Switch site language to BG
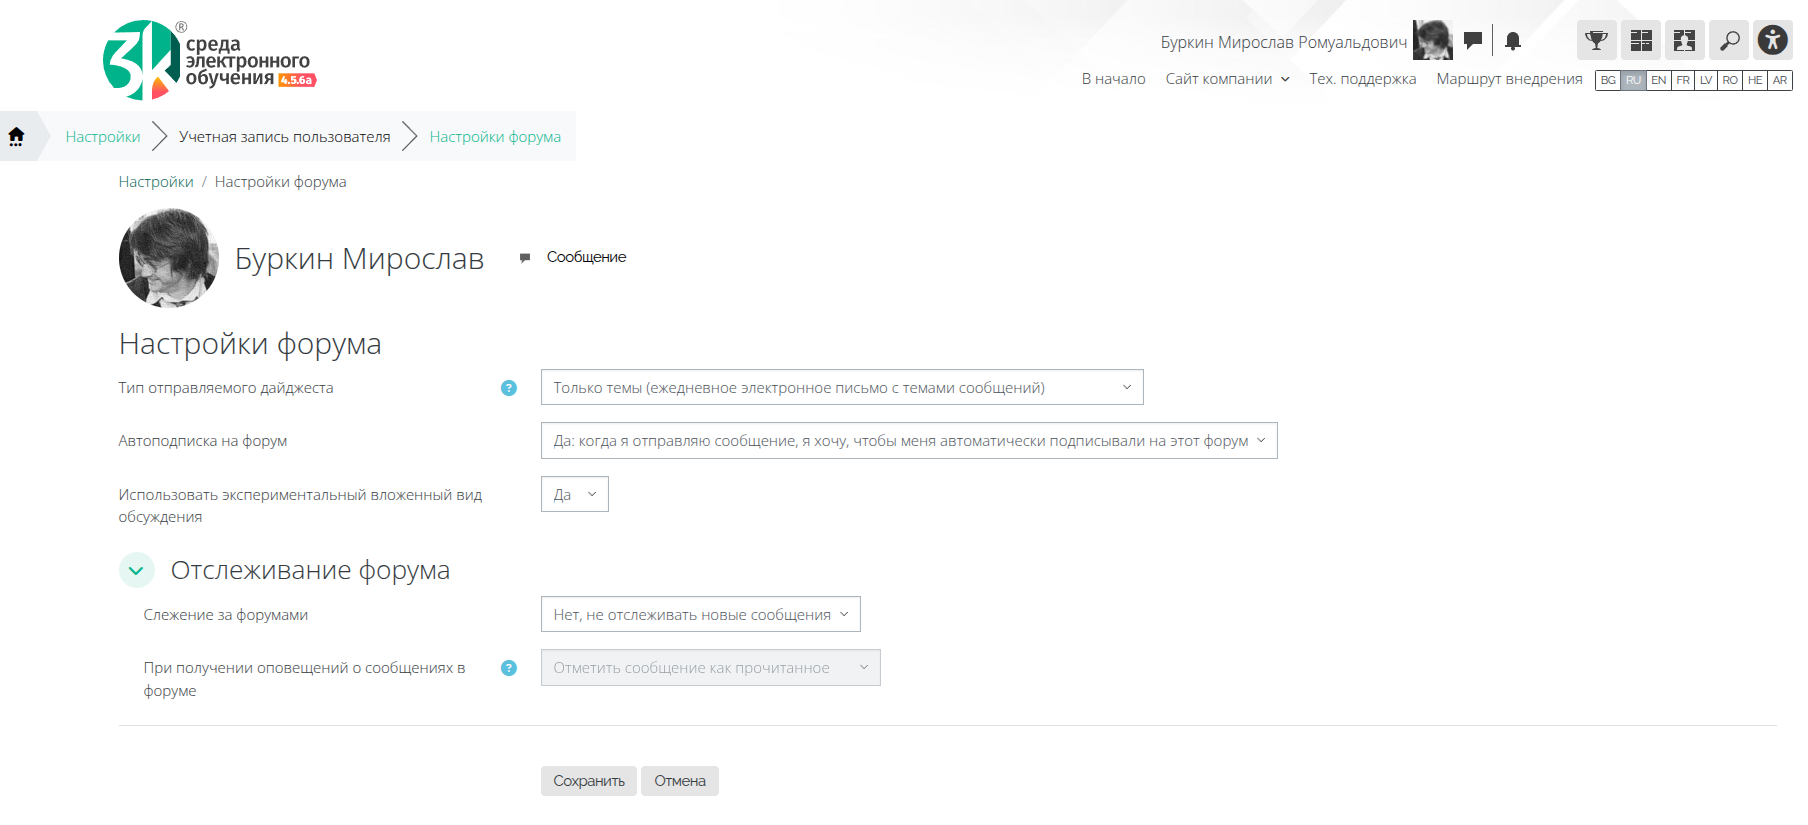The width and height of the screenshot is (1808, 825). [x=1608, y=81]
